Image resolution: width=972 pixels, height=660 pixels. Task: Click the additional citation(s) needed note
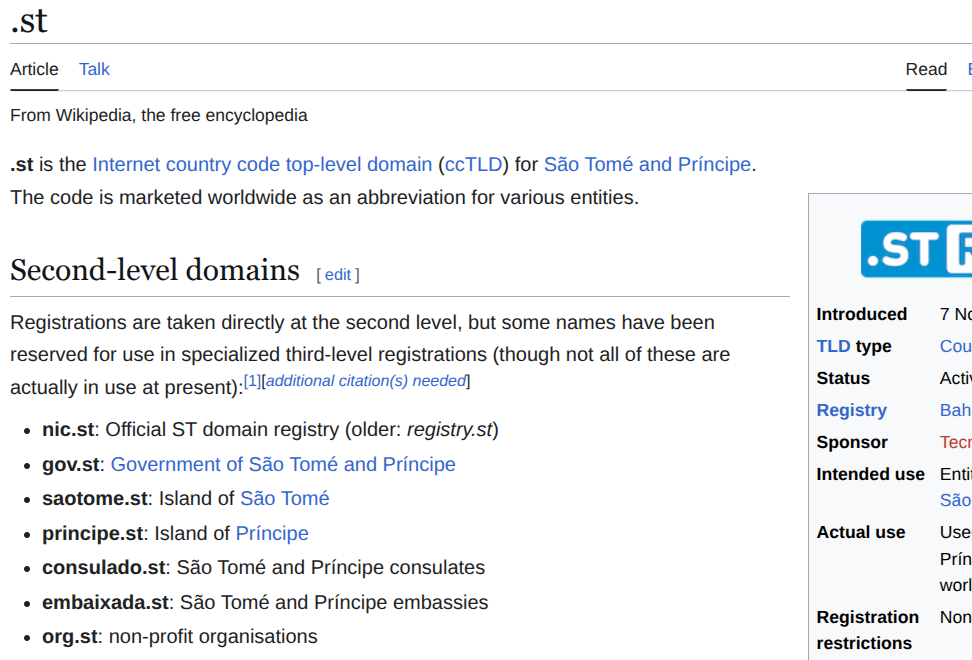point(366,380)
